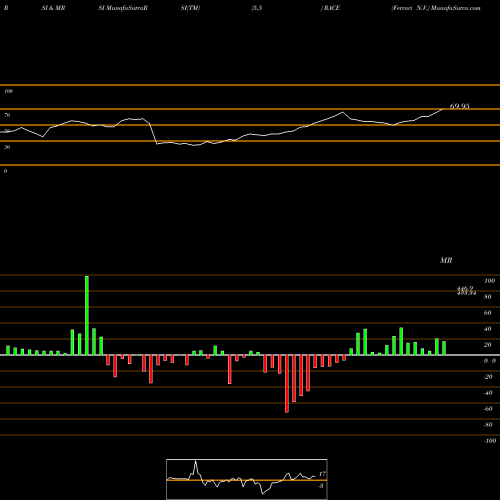The width and height of the screenshot is (500, 500).
Task: Click the -3 value in mini chart
Action: coord(321,486)
